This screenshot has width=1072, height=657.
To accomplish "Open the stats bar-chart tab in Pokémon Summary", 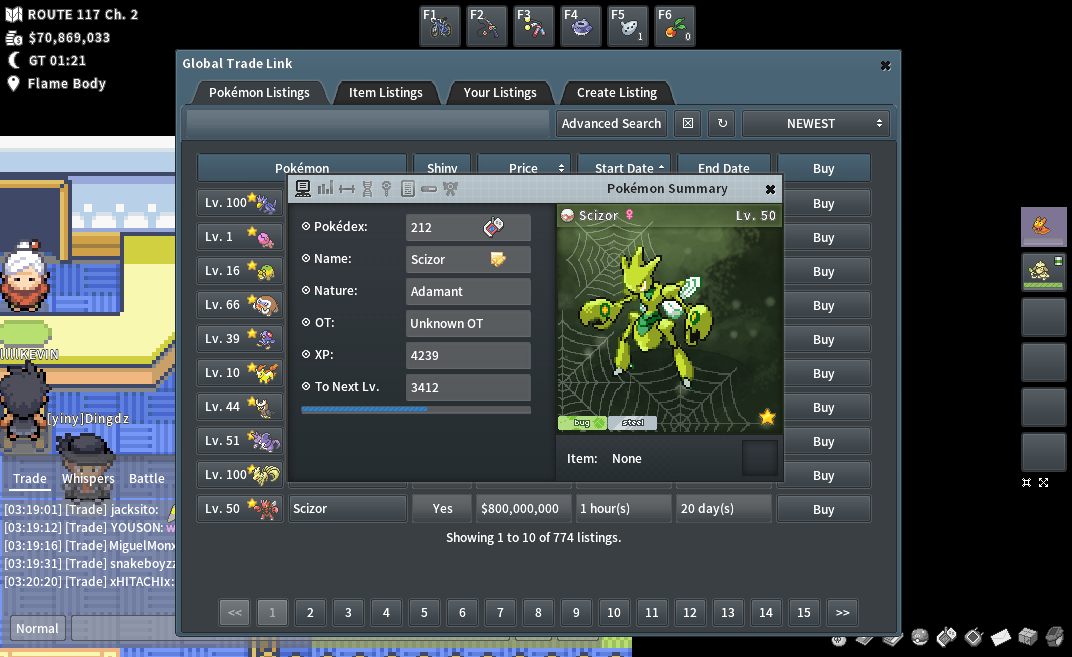I will (x=325, y=188).
